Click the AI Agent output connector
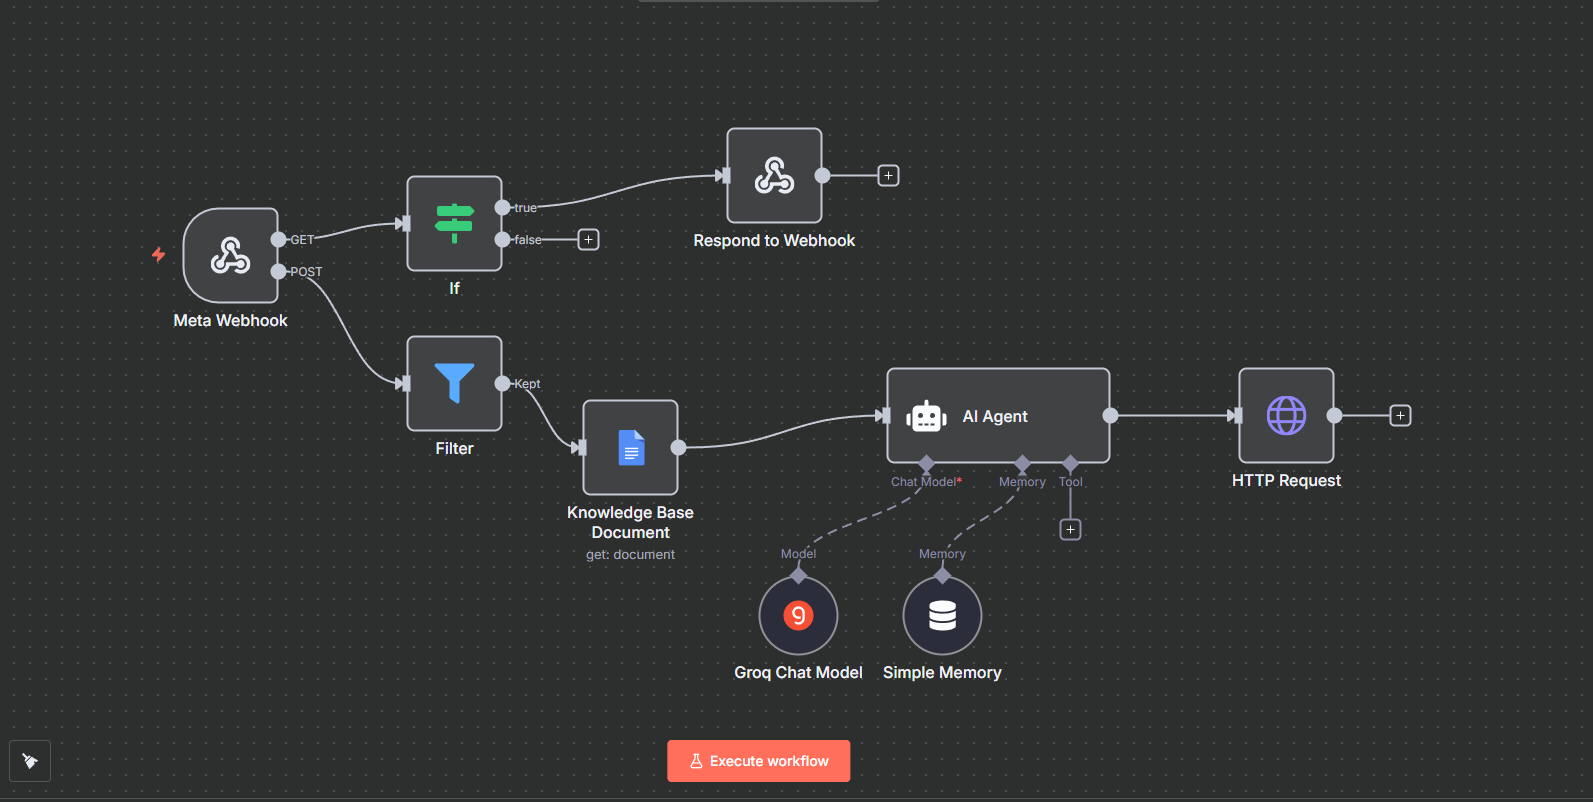This screenshot has width=1593, height=802. [1110, 415]
